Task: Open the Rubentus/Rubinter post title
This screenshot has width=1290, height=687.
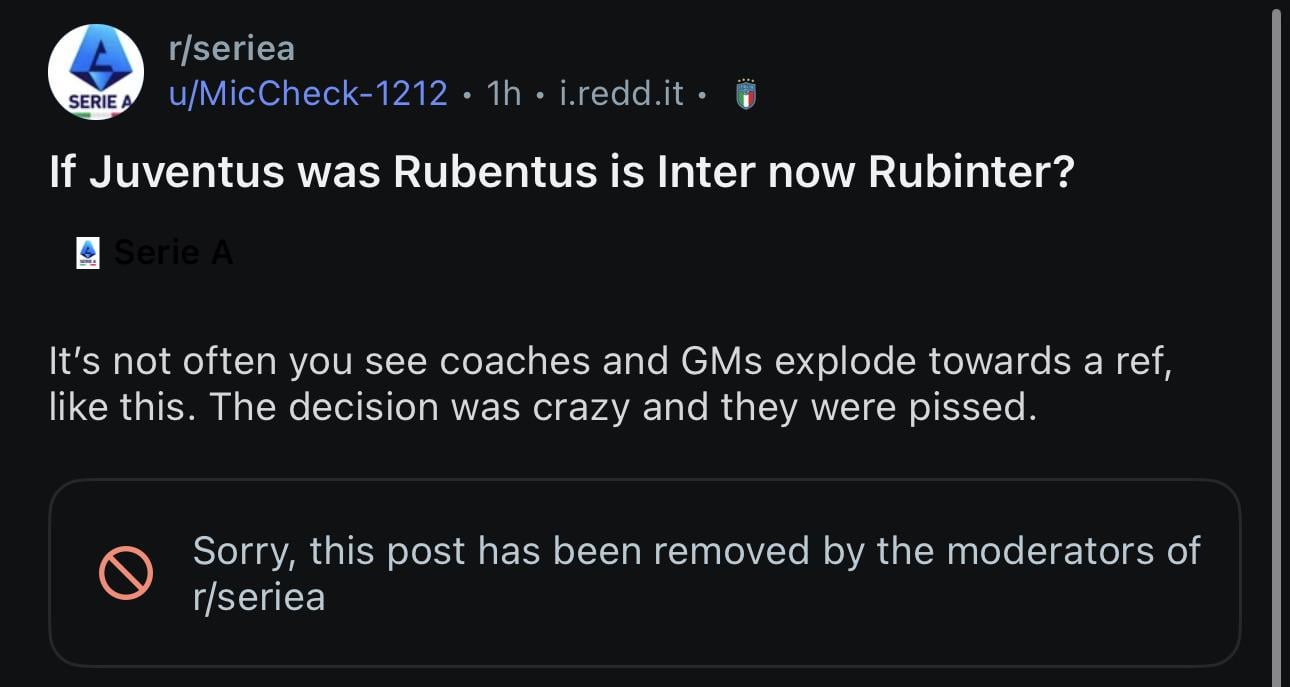Action: 561,172
